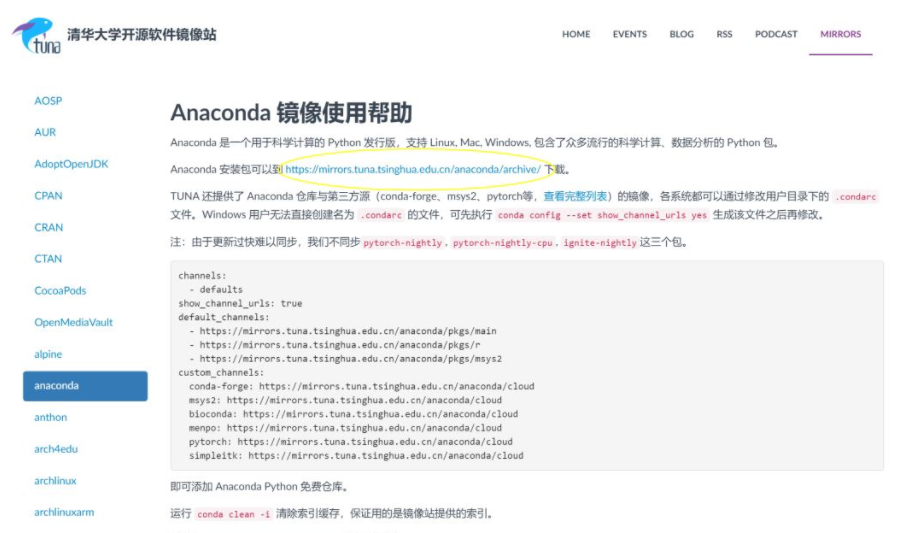Click the Anaconda archive download URL
The image size is (920, 533).
click(x=412, y=169)
